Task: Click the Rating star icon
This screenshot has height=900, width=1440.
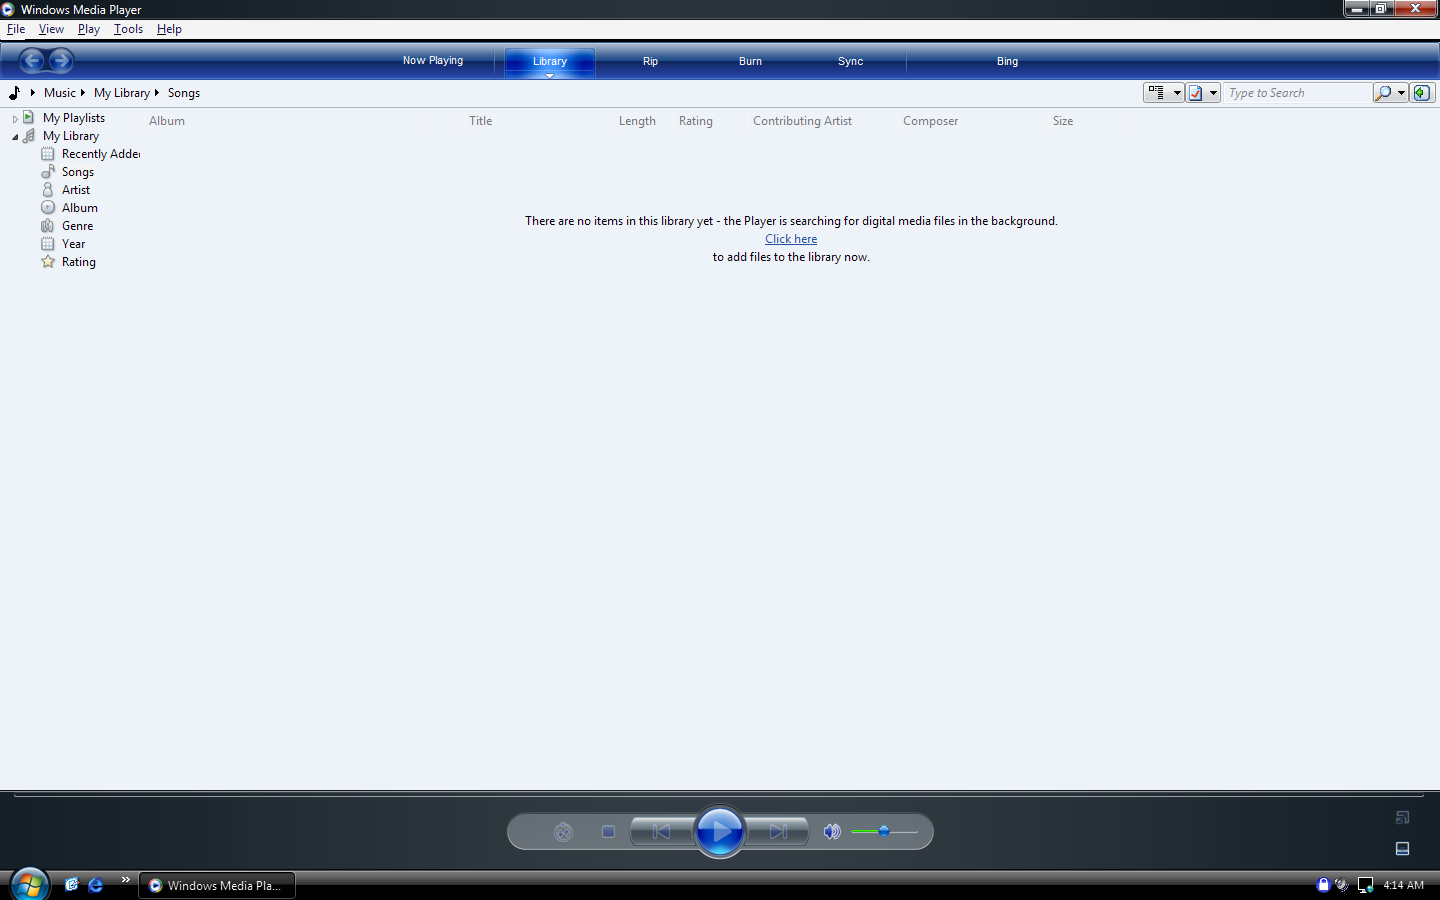Action: (48, 262)
